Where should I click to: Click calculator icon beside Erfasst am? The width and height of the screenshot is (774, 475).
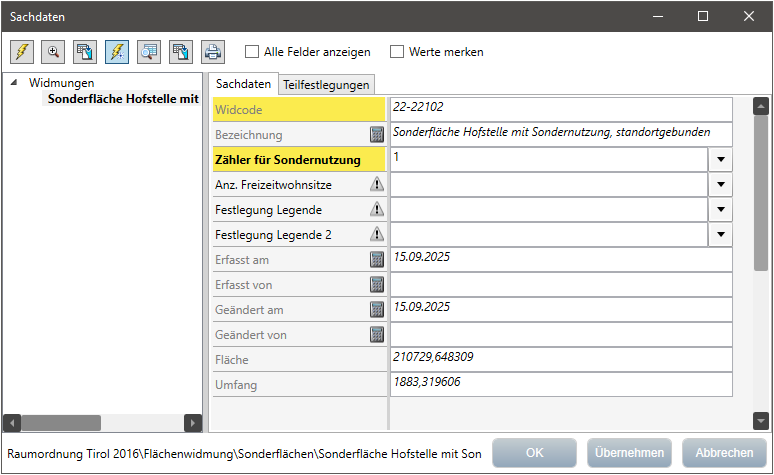click(x=377, y=259)
